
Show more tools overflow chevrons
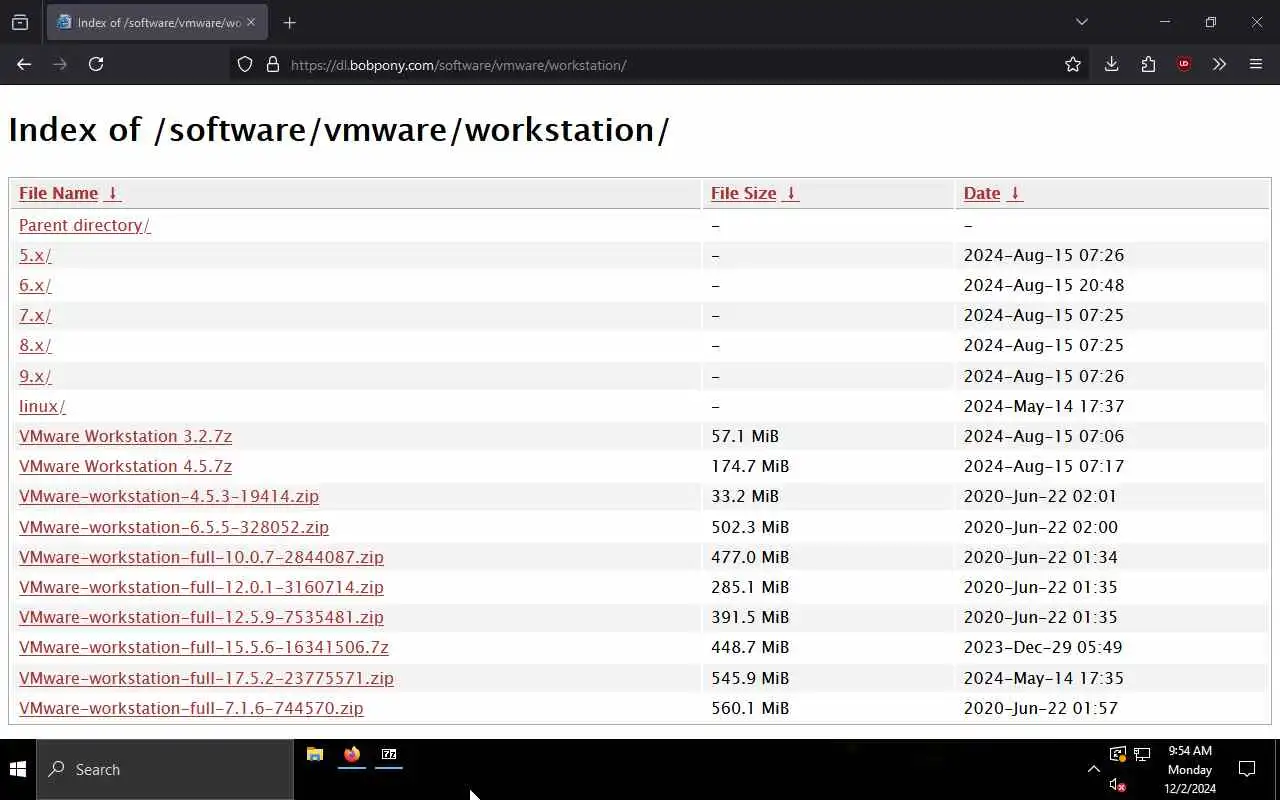[x=1220, y=64]
